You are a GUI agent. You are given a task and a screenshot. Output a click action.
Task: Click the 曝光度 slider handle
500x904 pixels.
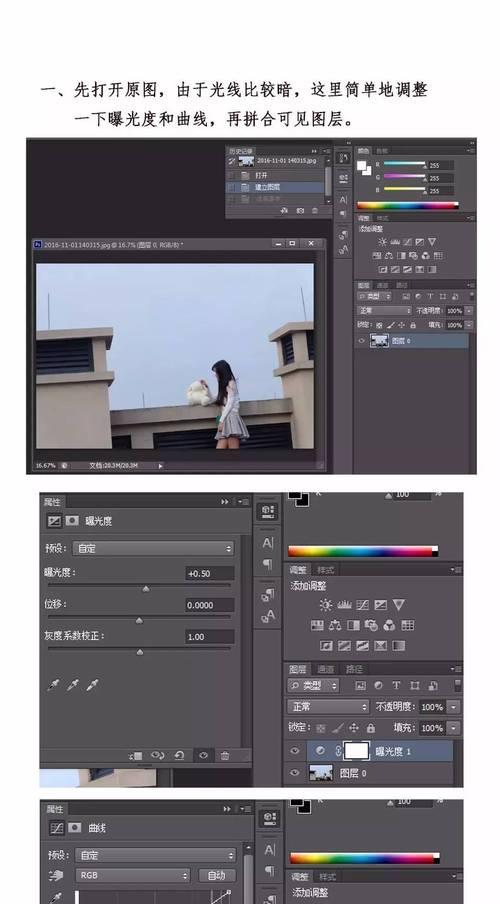(146, 589)
